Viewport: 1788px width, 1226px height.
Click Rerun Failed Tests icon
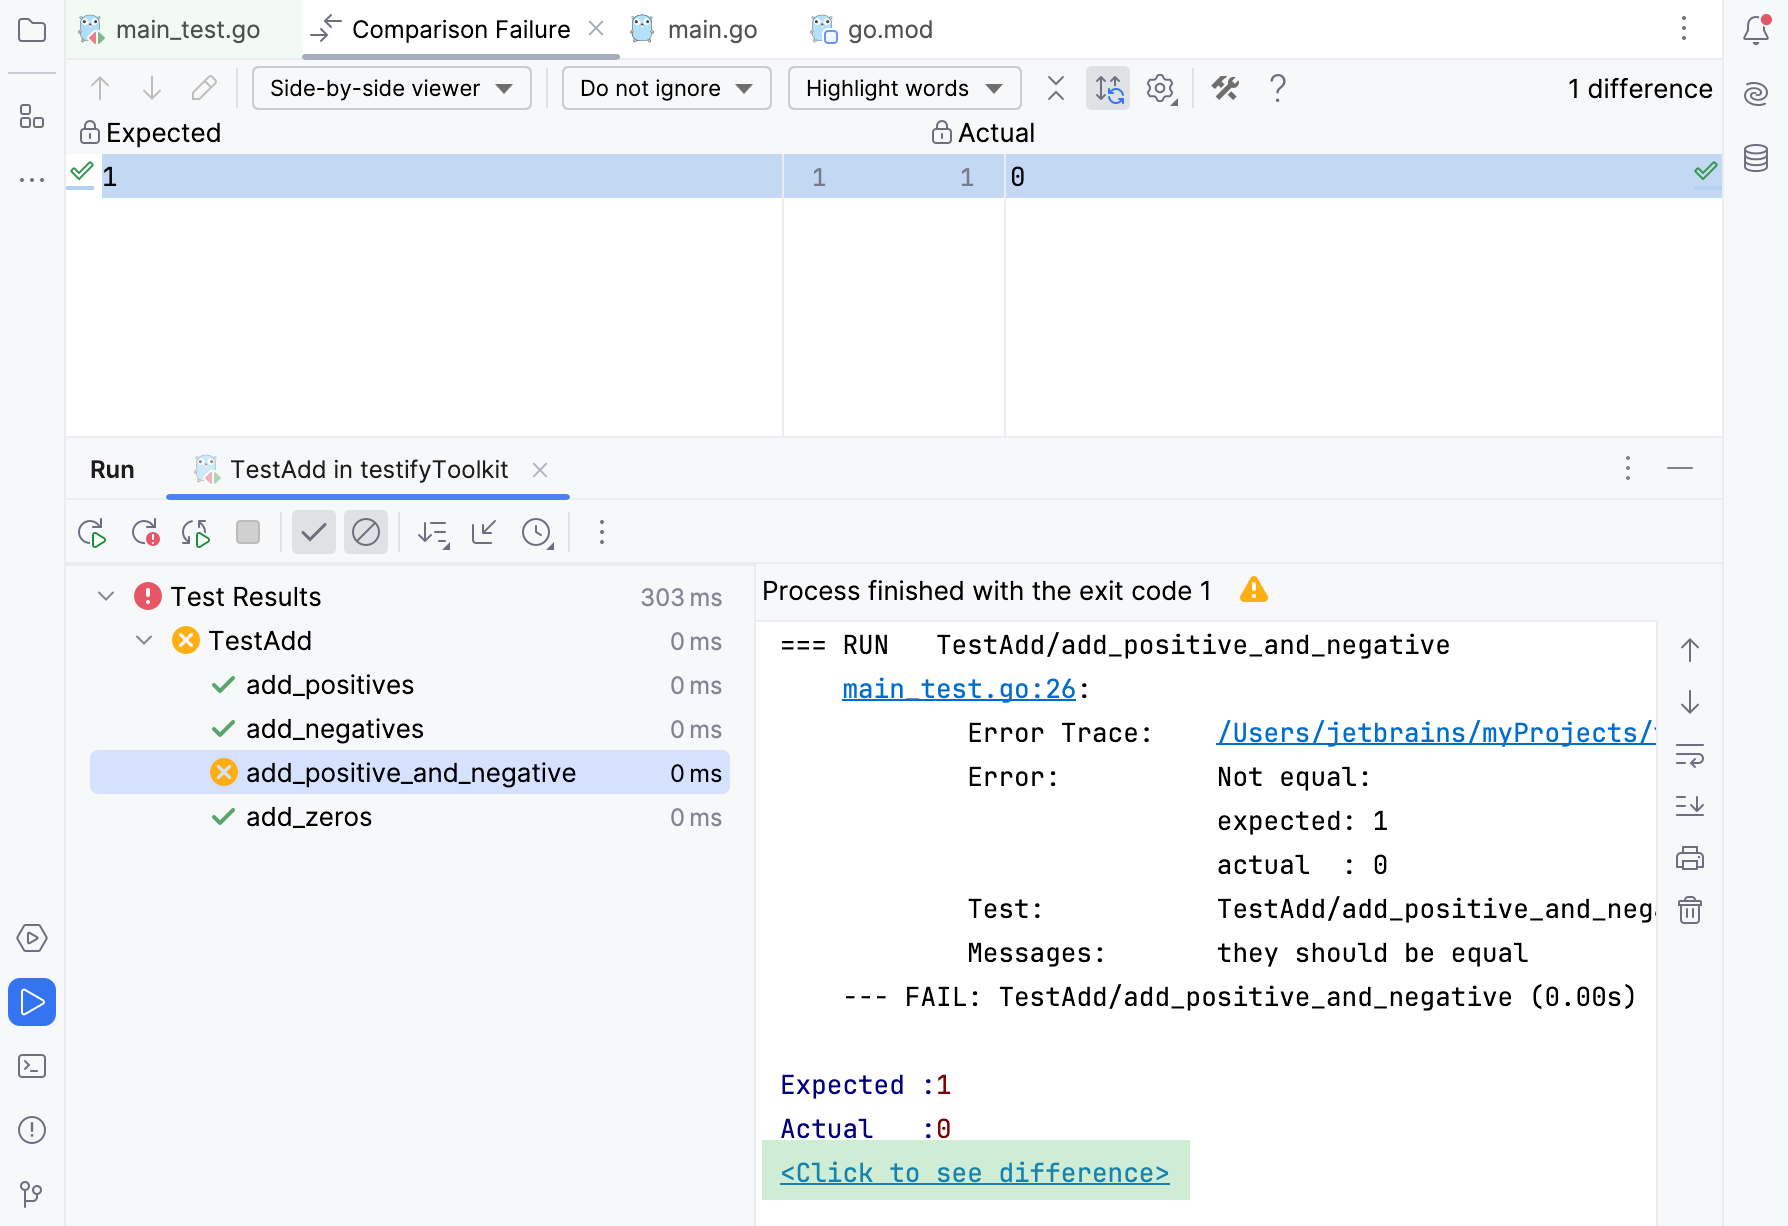[145, 533]
